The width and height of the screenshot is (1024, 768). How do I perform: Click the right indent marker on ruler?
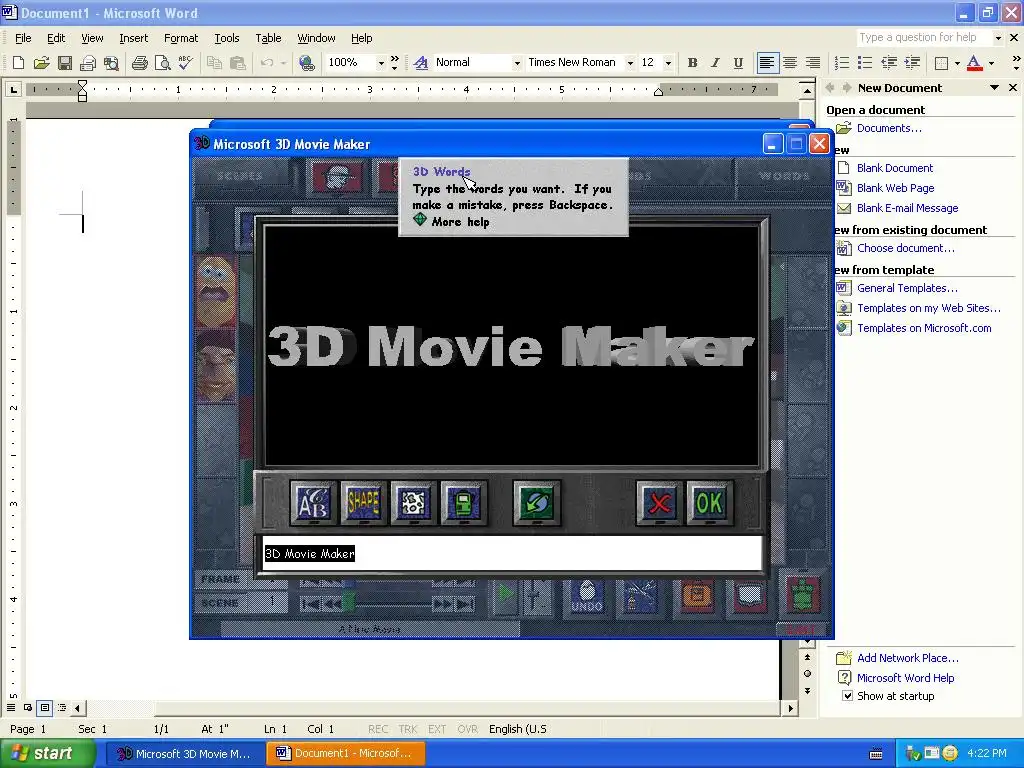pyautogui.click(x=658, y=92)
